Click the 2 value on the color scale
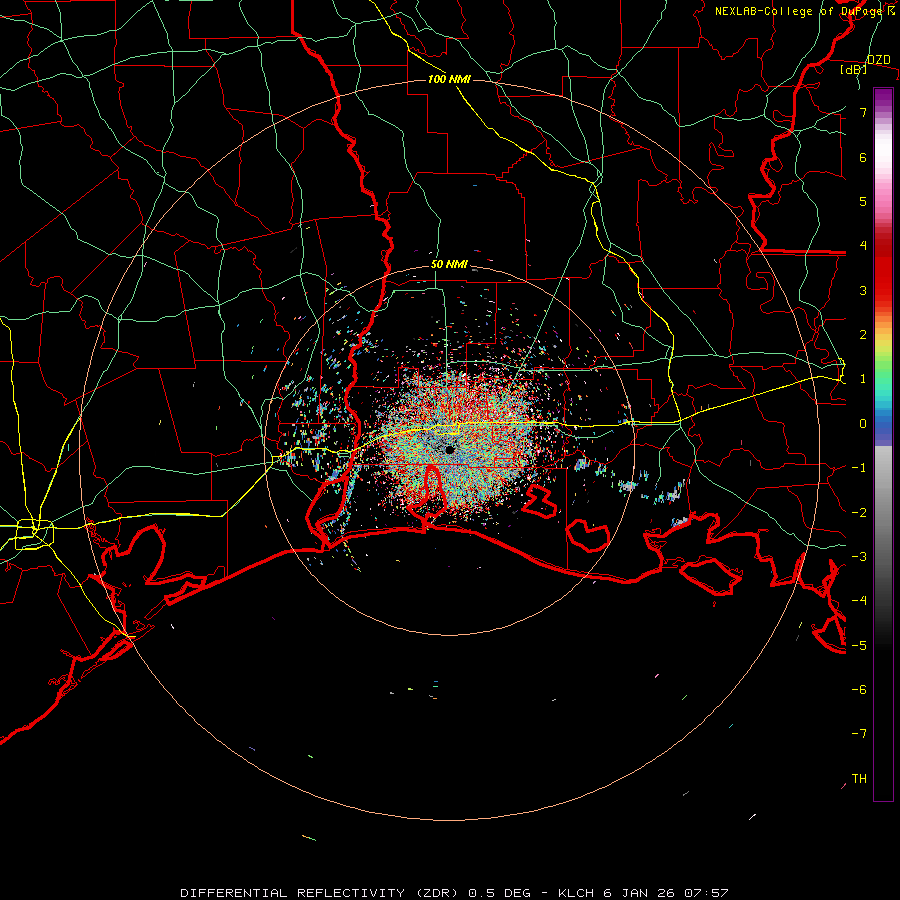 [863, 335]
